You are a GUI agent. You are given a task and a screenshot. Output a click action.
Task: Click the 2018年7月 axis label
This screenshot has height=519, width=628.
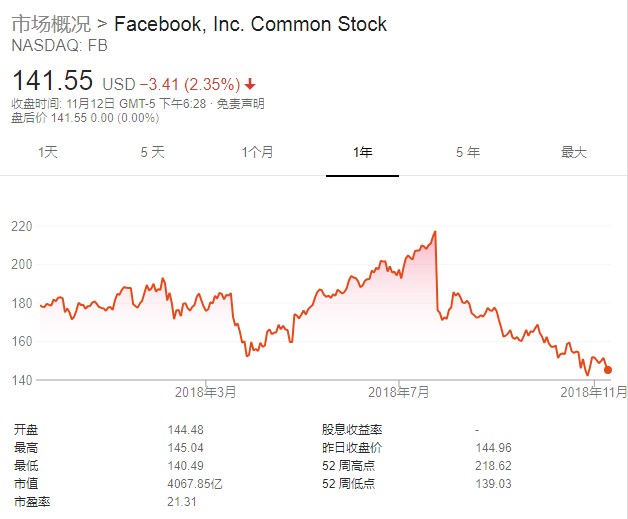click(x=397, y=391)
